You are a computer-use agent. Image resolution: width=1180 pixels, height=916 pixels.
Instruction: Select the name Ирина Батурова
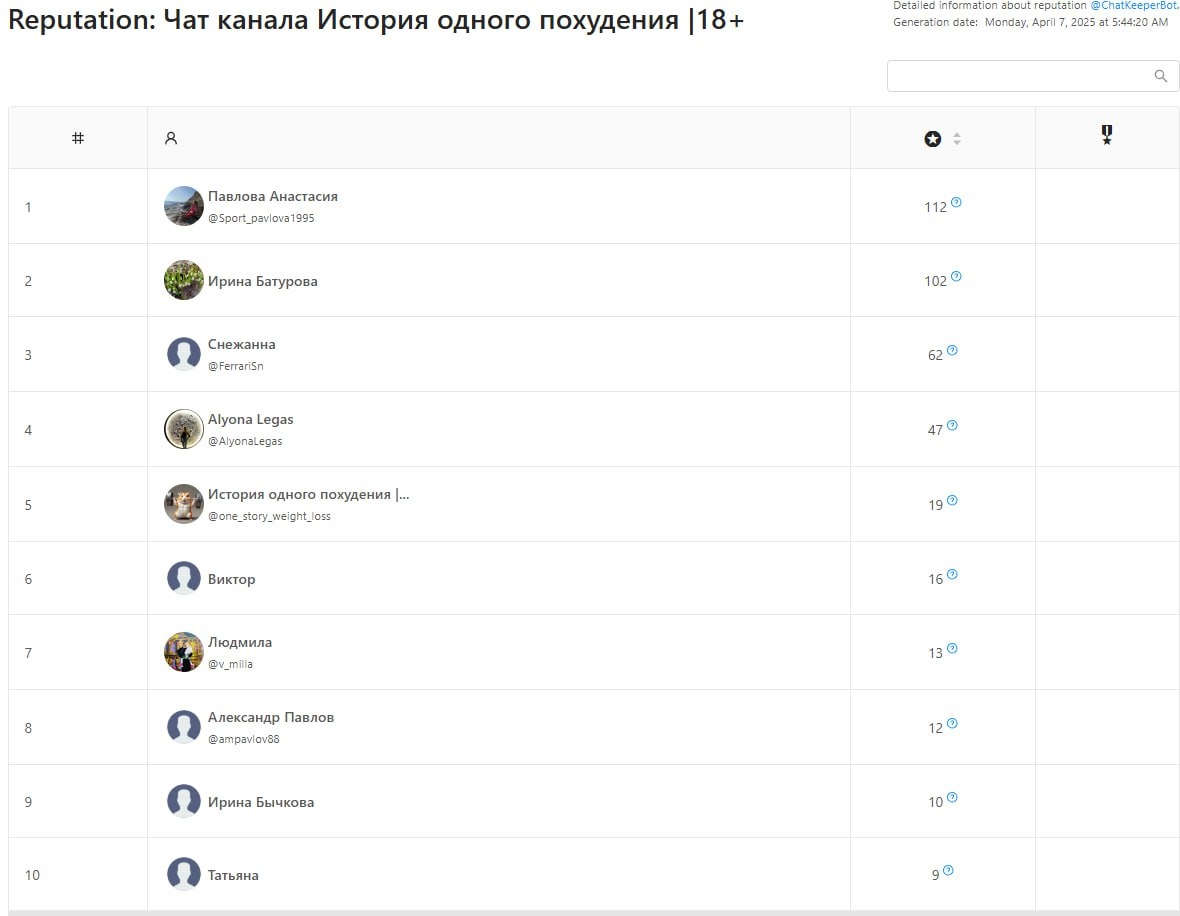[x=263, y=281]
